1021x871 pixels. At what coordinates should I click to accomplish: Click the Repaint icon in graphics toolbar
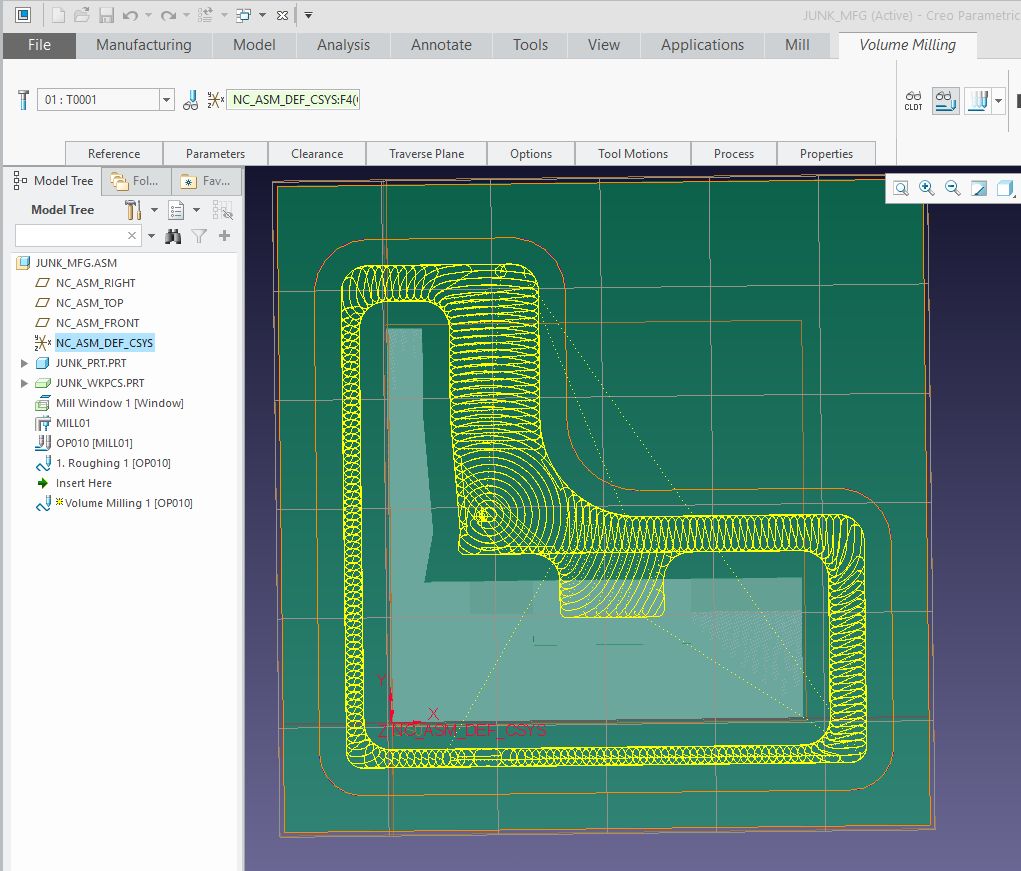point(978,188)
